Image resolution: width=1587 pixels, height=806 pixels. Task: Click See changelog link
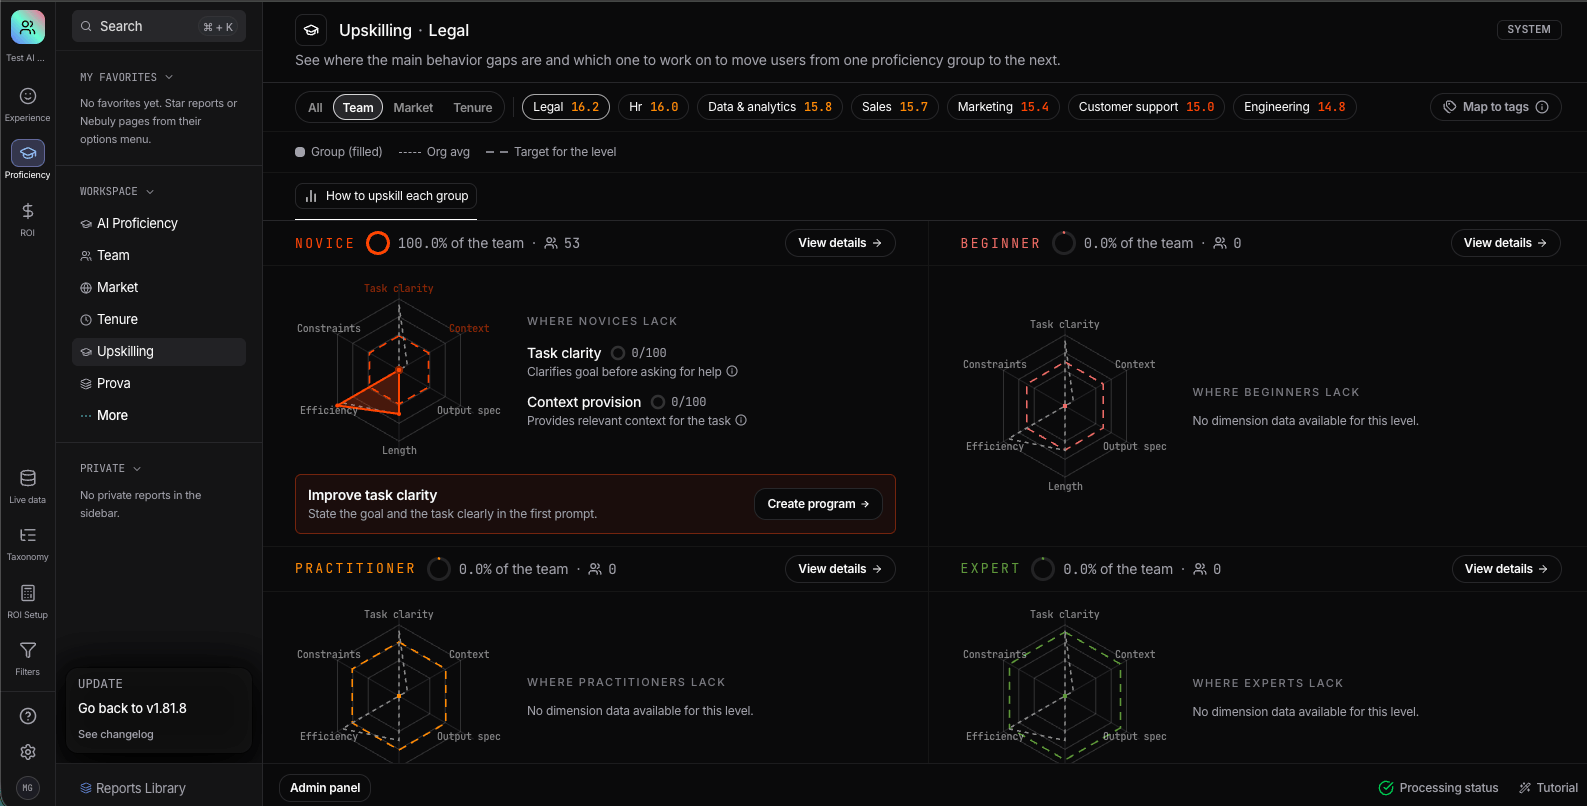(x=116, y=734)
